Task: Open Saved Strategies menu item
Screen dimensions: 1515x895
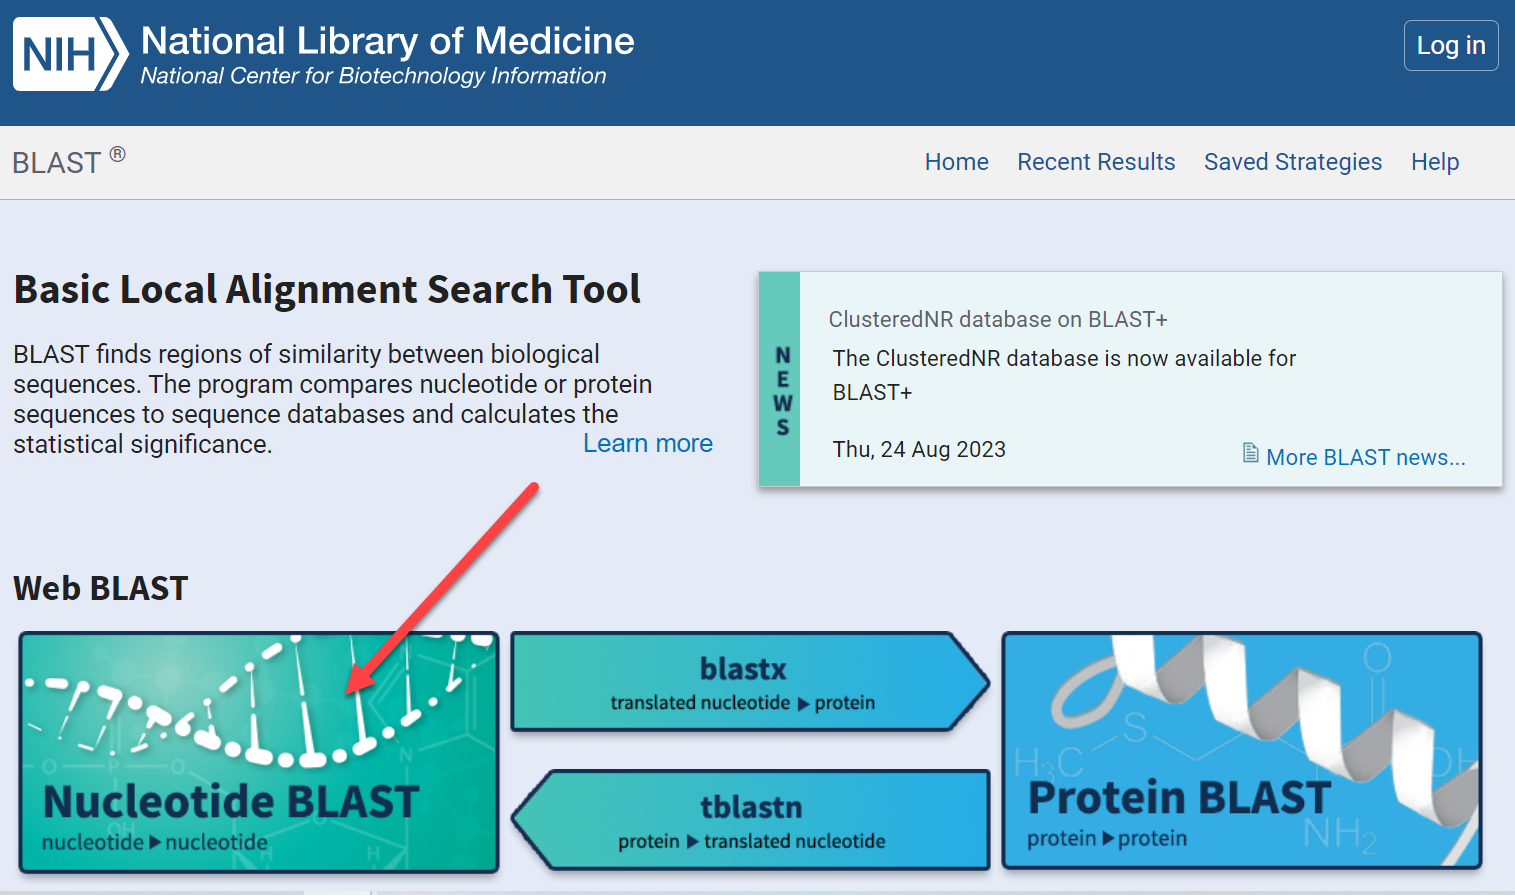Action: click(x=1293, y=162)
